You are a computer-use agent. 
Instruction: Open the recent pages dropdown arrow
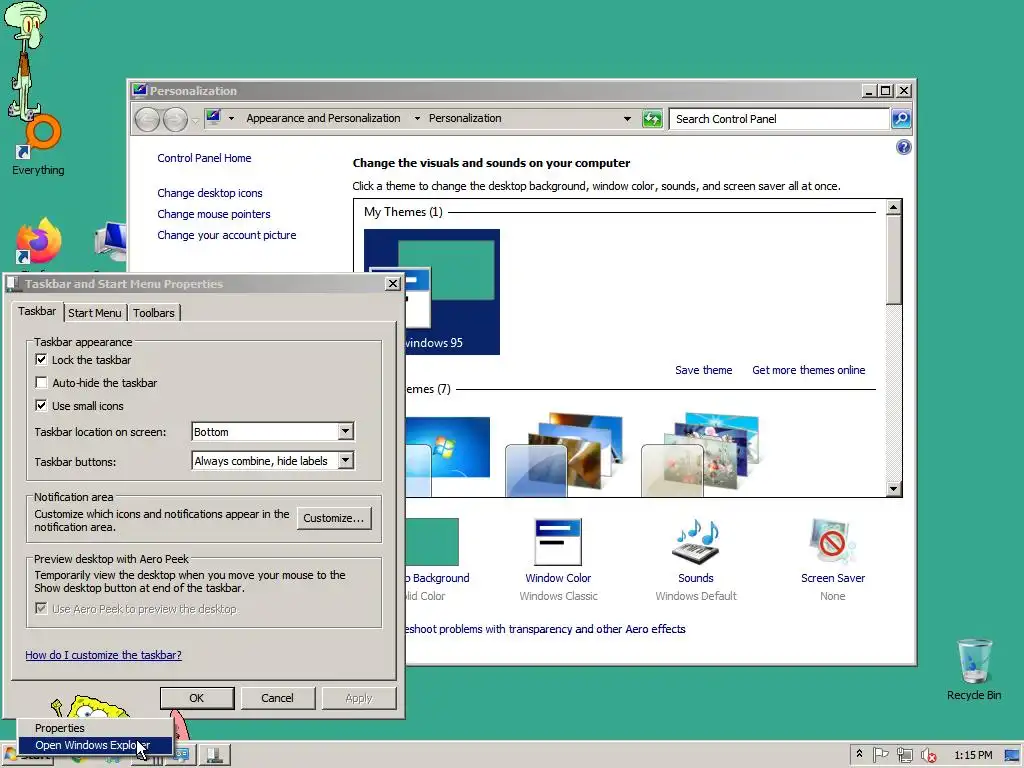click(195, 120)
